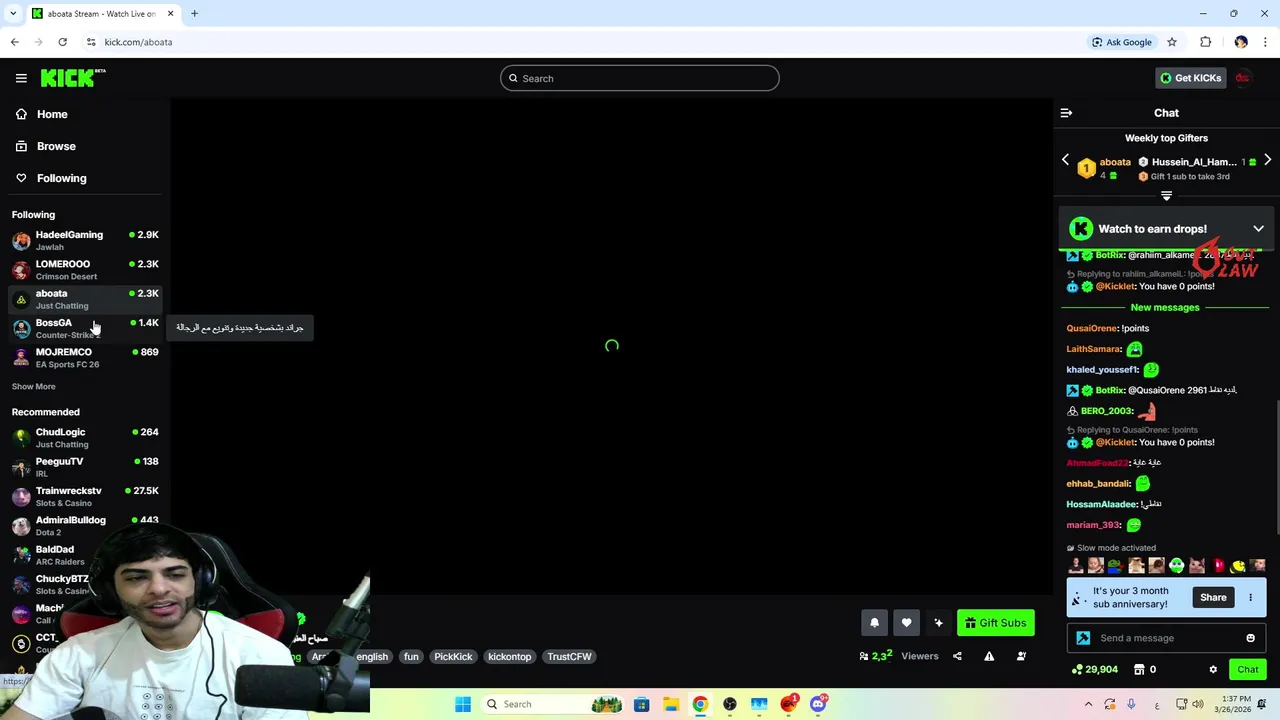The image size is (1280, 720).
Task: Click the Chrome extensions puzzle icon
Action: tap(1205, 42)
